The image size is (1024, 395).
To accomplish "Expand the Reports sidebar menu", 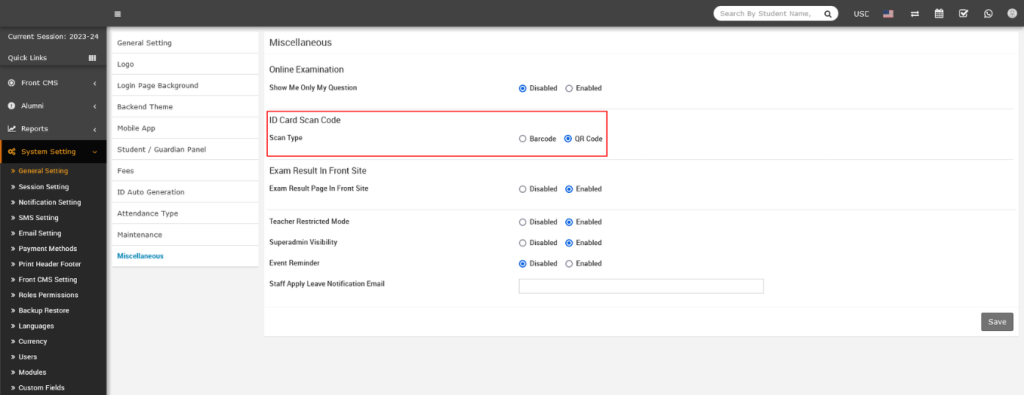I will click(x=53, y=129).
